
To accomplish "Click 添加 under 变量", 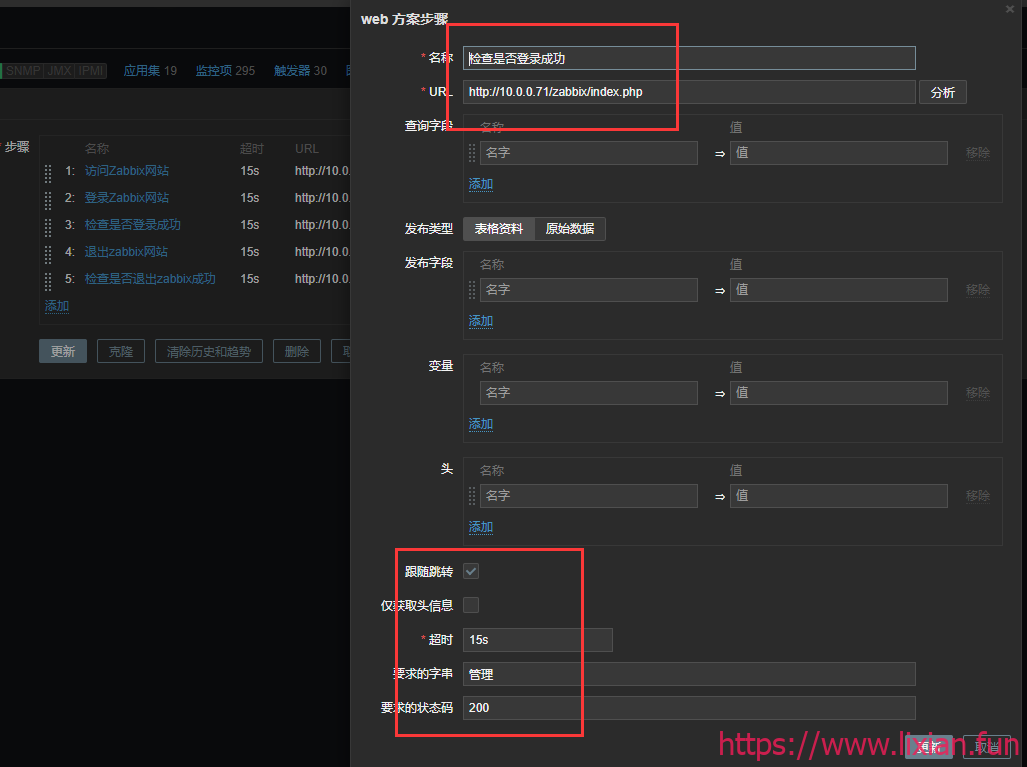I will tap(480, 424).
